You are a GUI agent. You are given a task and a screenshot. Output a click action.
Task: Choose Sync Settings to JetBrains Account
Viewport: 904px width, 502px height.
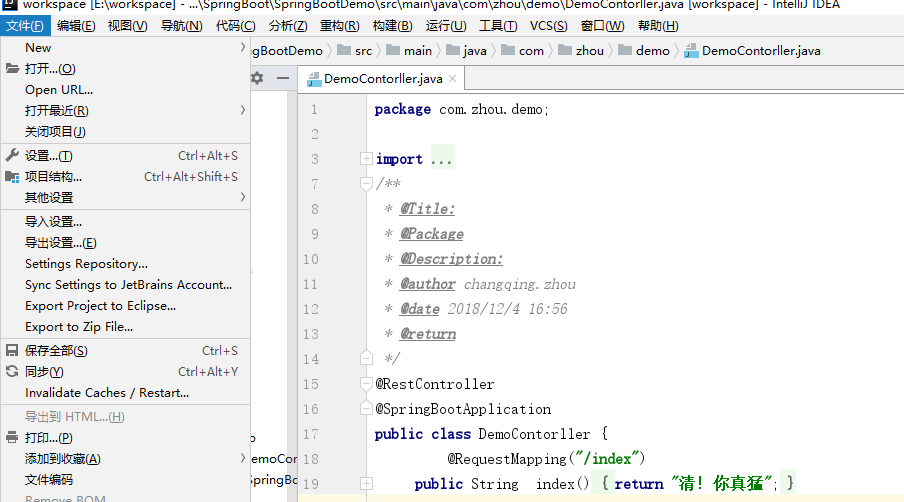tap(126, 285)
